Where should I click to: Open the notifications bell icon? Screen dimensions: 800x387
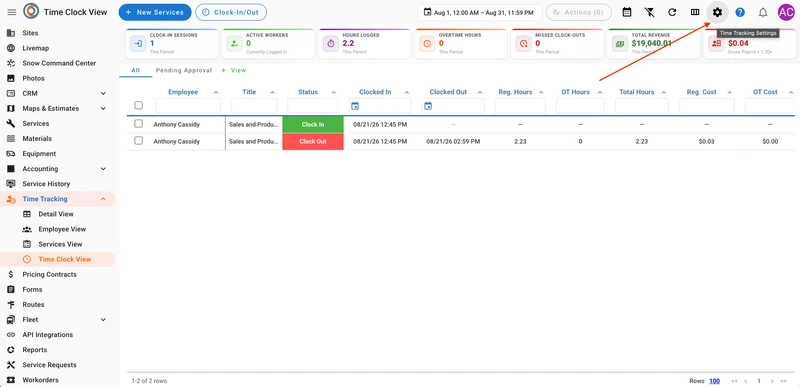coord(763,12)
